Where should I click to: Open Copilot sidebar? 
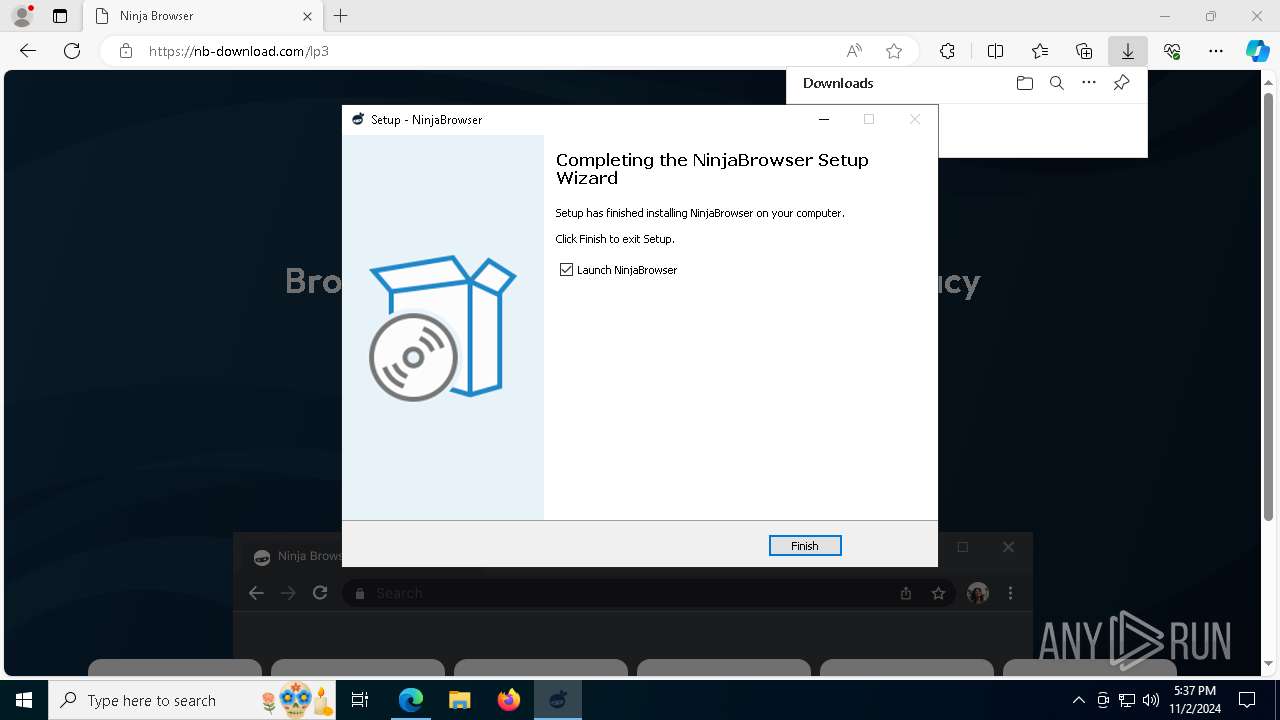(x=1258, y=51)
